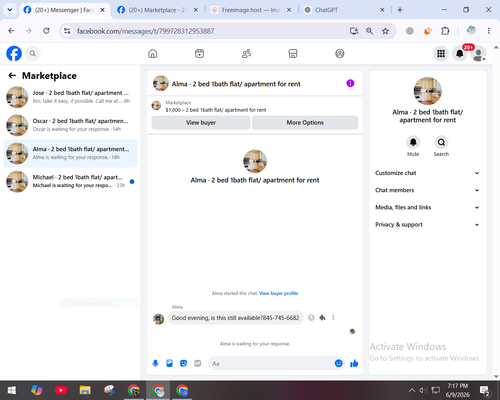Expand the Privacy & support section
This screenshot has height=400, width=500.
point(427,225)
